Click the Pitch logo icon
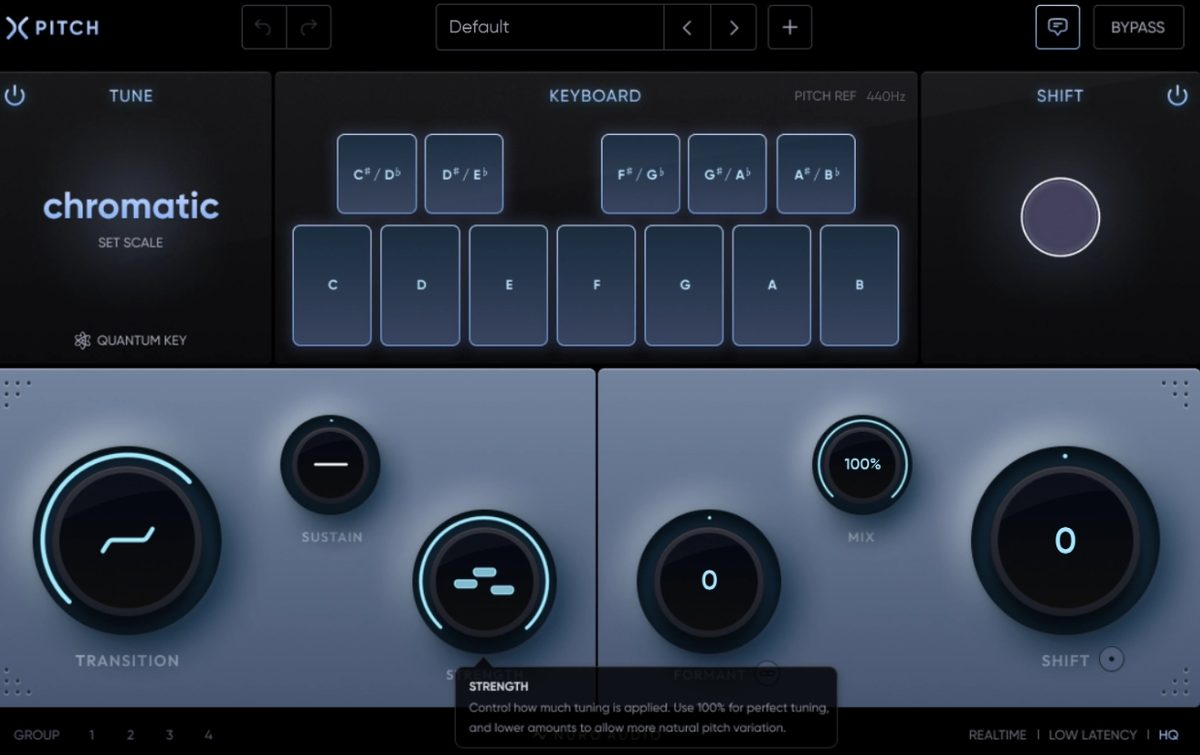The image size is (1200, 755). [x=16, y=28]
